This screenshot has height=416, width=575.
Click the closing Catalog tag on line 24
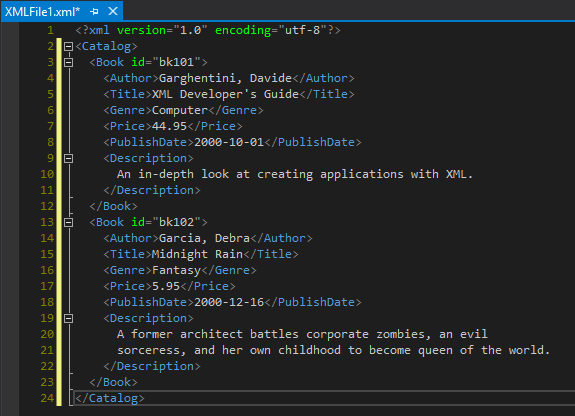point(110,398)
